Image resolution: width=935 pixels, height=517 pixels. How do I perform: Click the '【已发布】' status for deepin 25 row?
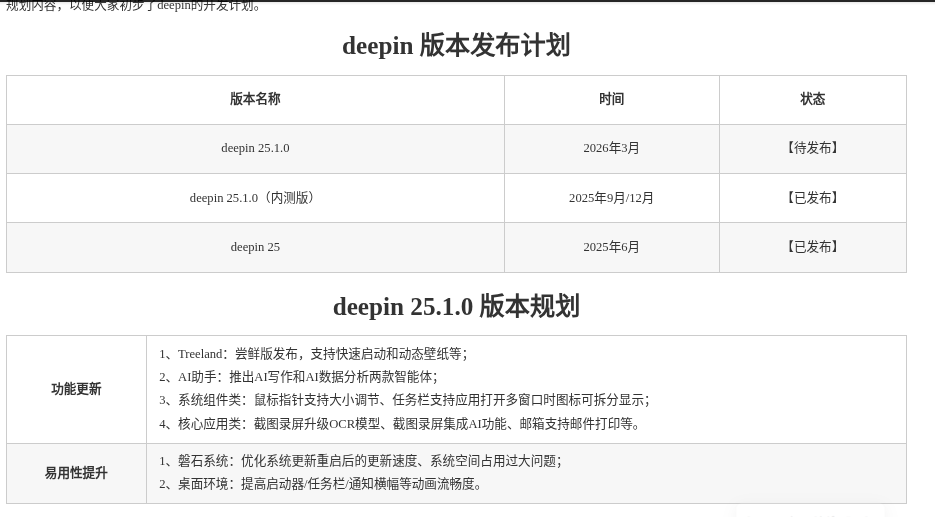pyautogui.click(x=813, y=247)
